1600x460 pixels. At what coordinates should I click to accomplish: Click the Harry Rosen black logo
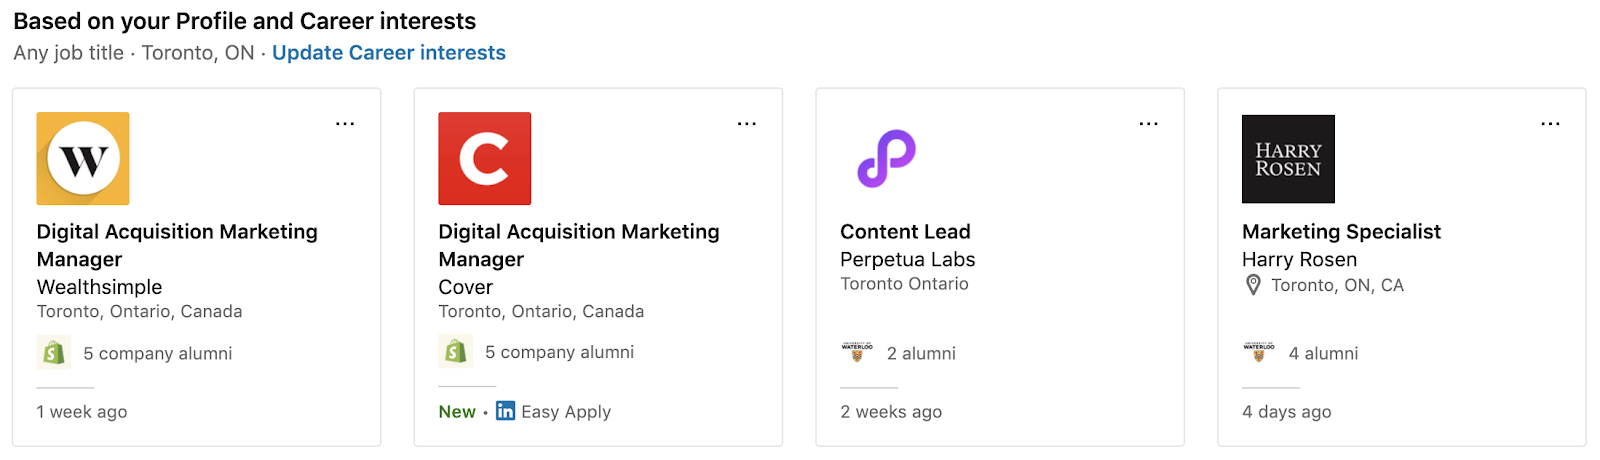1288,159
